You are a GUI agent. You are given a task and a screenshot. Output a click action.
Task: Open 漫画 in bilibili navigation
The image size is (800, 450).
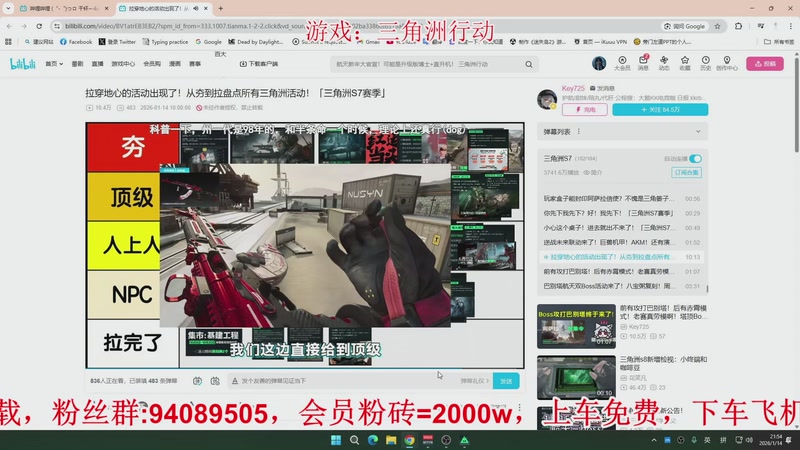174,64
